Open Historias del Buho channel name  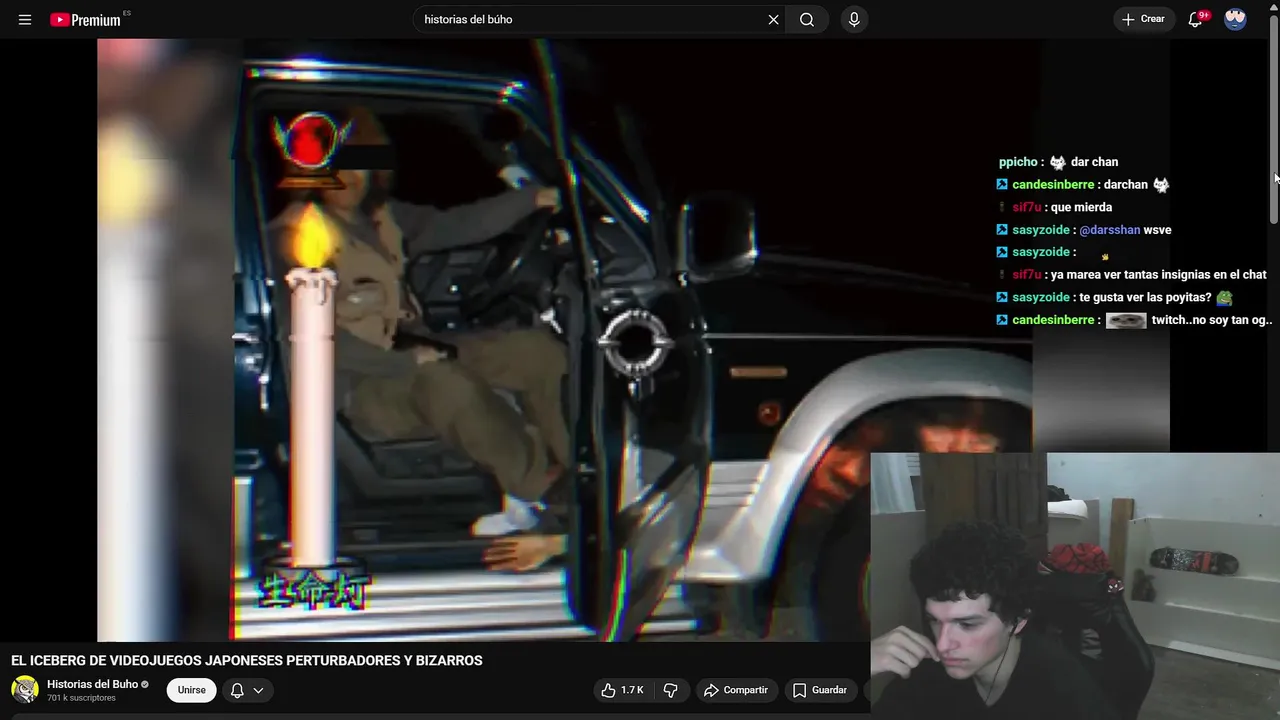pos(92,684)
